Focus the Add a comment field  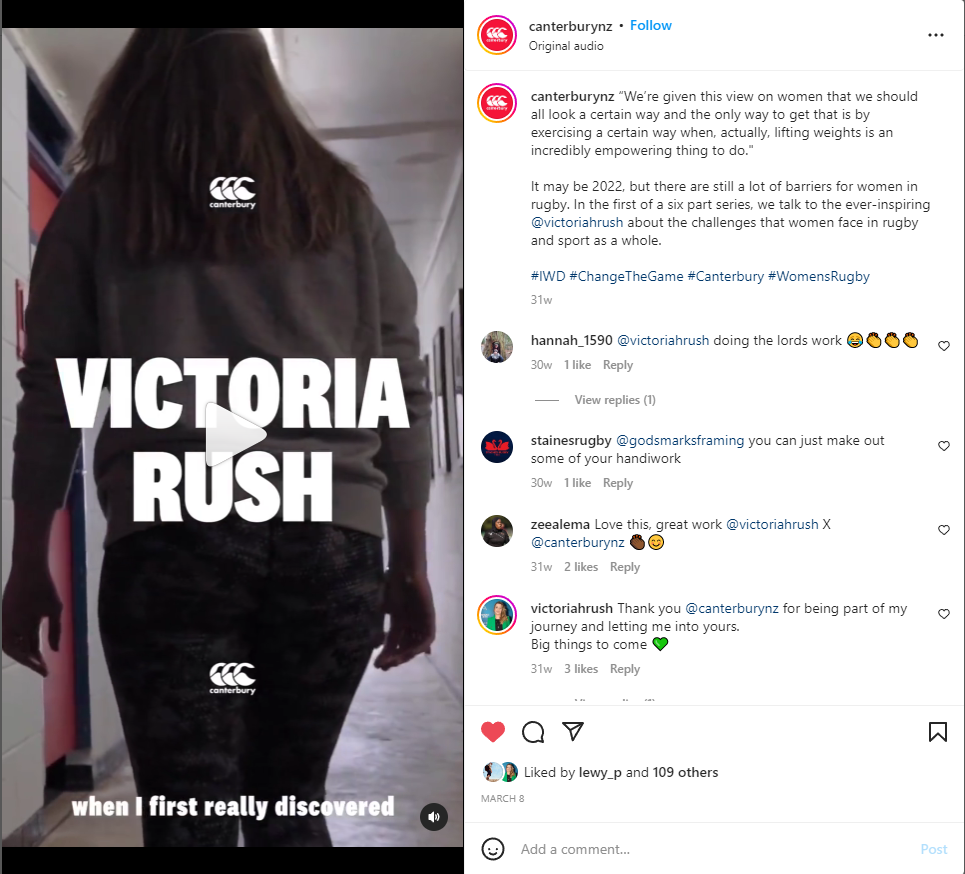(x=714, y=849)
